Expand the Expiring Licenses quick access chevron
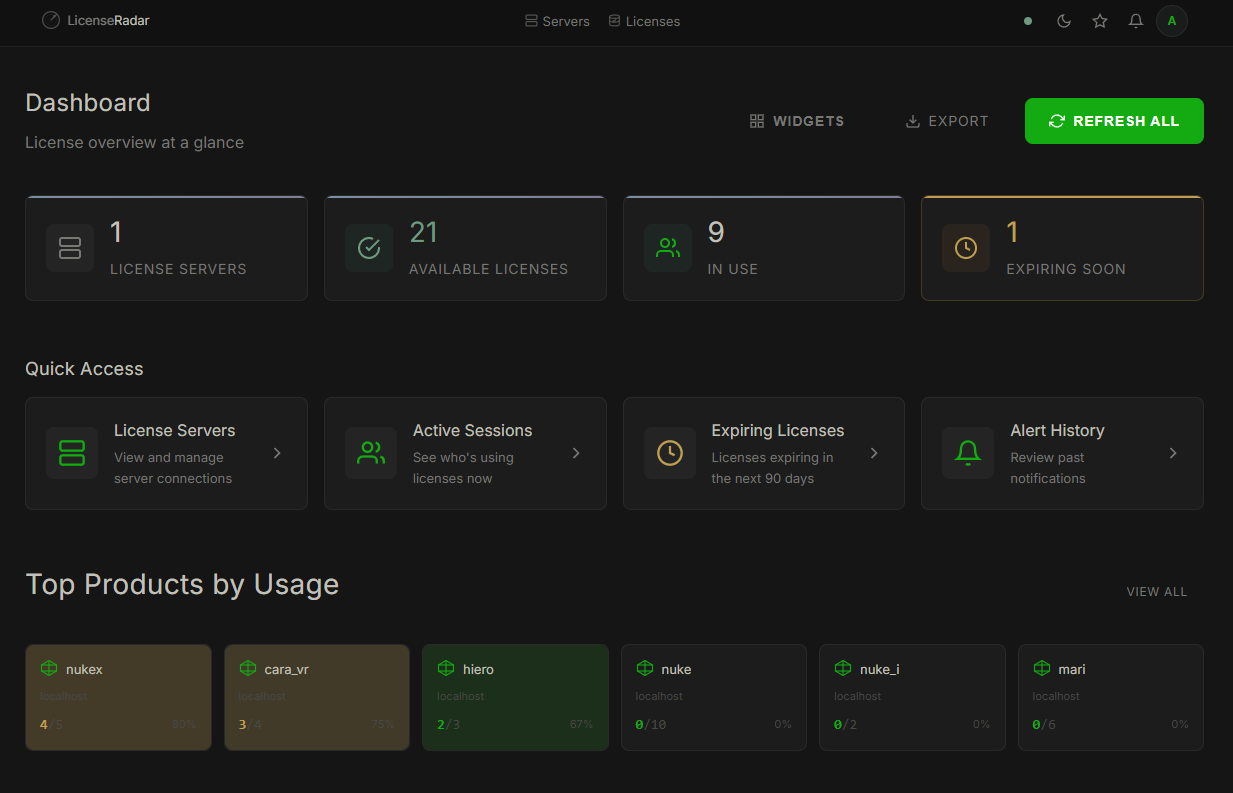The image size is (1233, 793). pyautogui.click(x=874, y=453)
